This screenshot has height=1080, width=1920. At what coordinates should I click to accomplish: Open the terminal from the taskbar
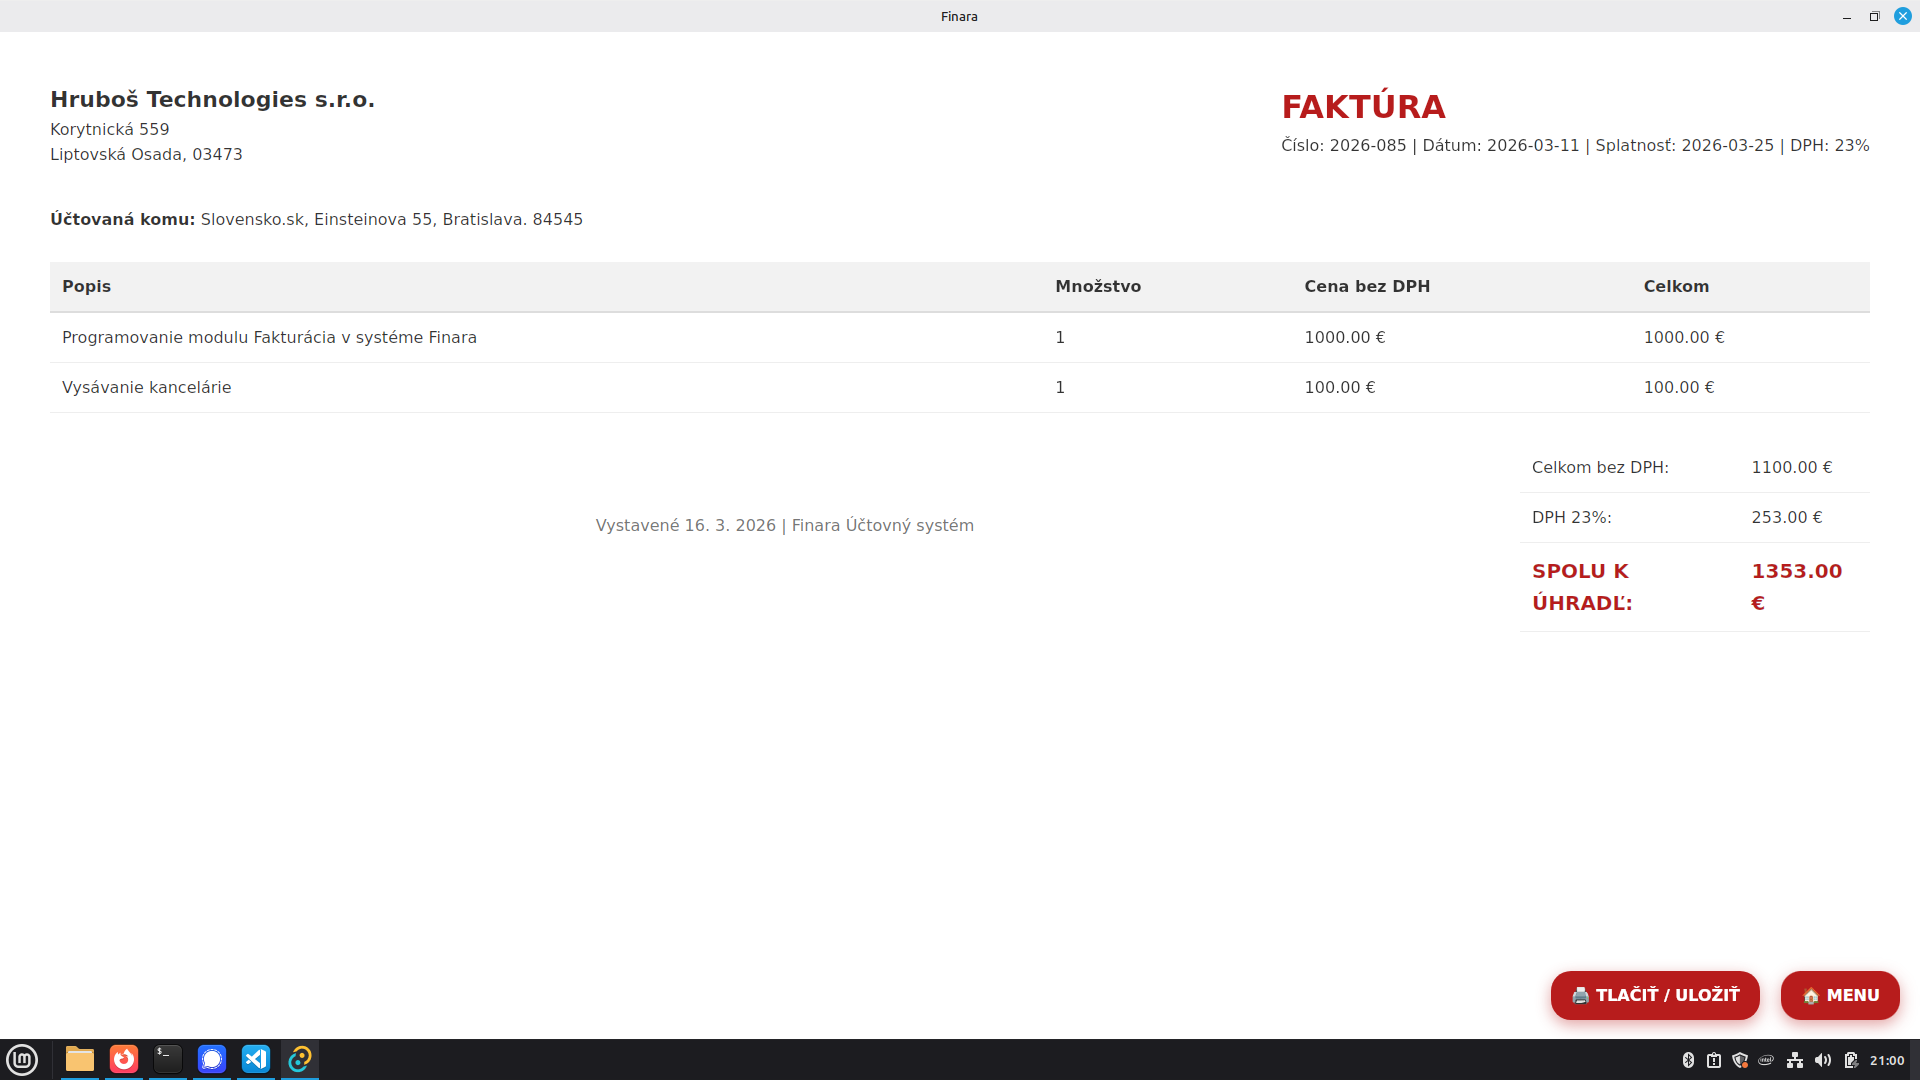(x=167, y=1059)
